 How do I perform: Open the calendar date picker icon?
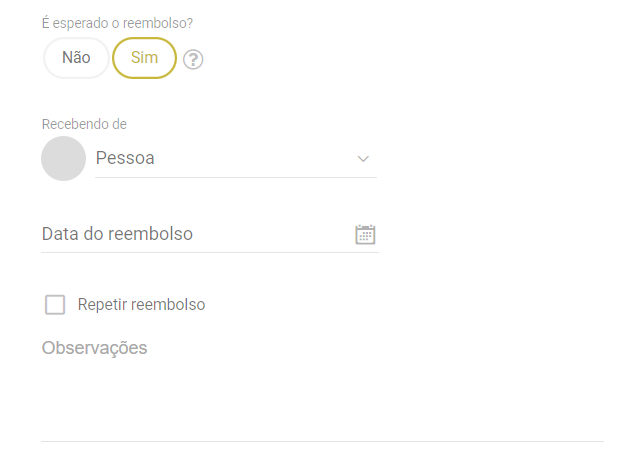click(x=365, y=234)
